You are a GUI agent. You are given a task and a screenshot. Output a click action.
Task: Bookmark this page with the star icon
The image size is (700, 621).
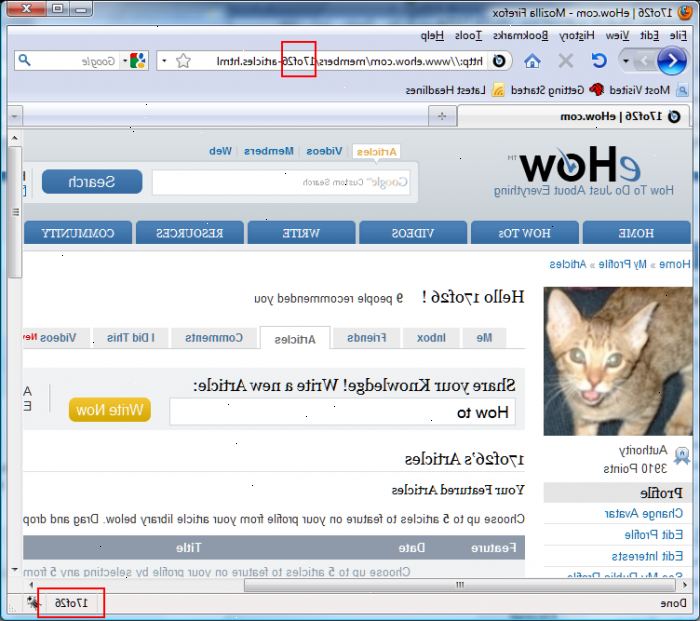(183, 61)
